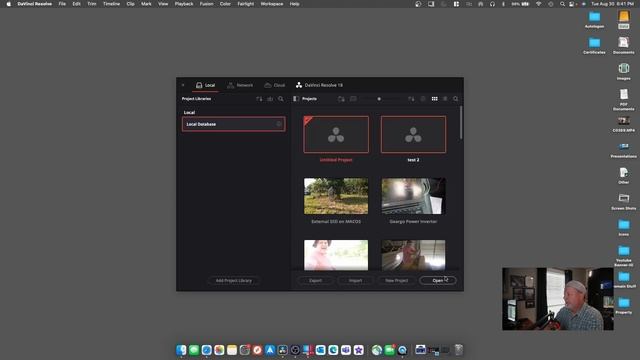The height and width of the screenshot is (360, 640).
Task: Click the Add Project Library button
Action: point(233,280)
